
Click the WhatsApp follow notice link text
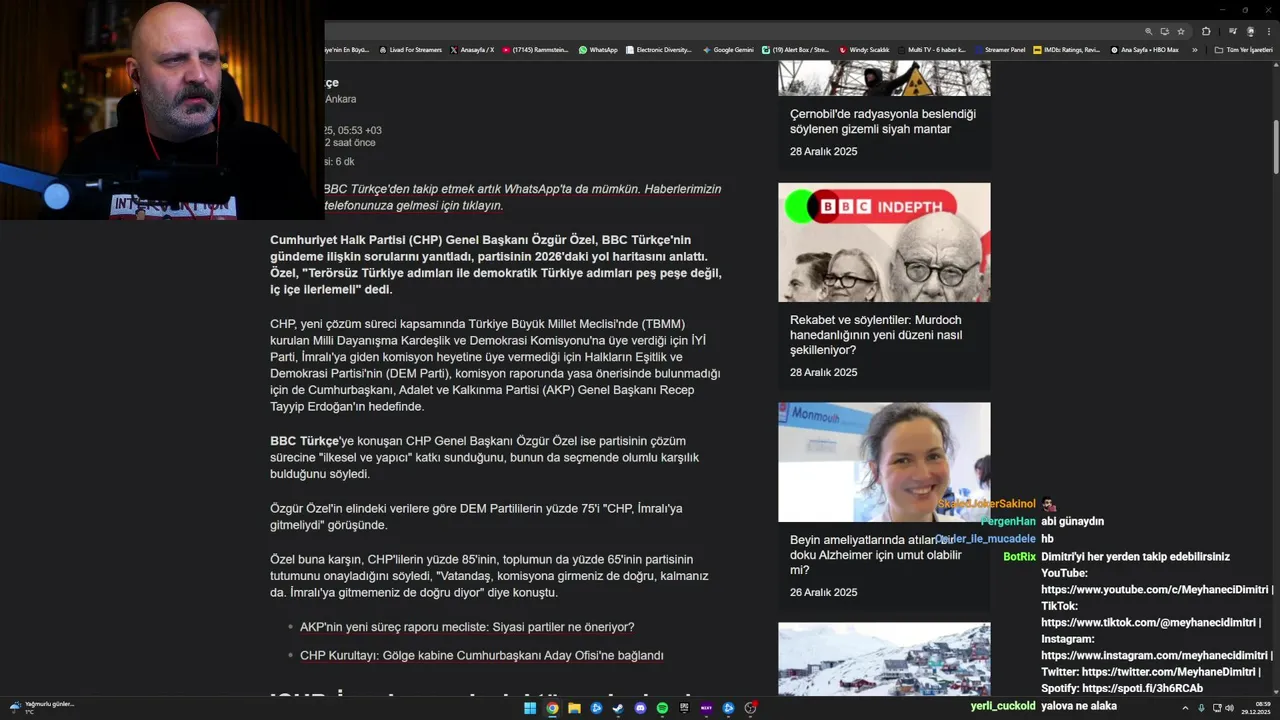click(521, 197)
